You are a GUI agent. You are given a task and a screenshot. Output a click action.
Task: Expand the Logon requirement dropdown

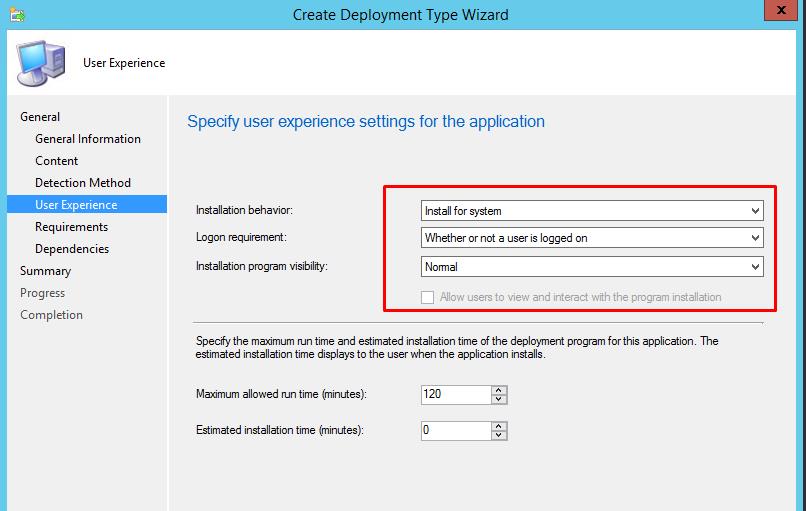point(592,238)
